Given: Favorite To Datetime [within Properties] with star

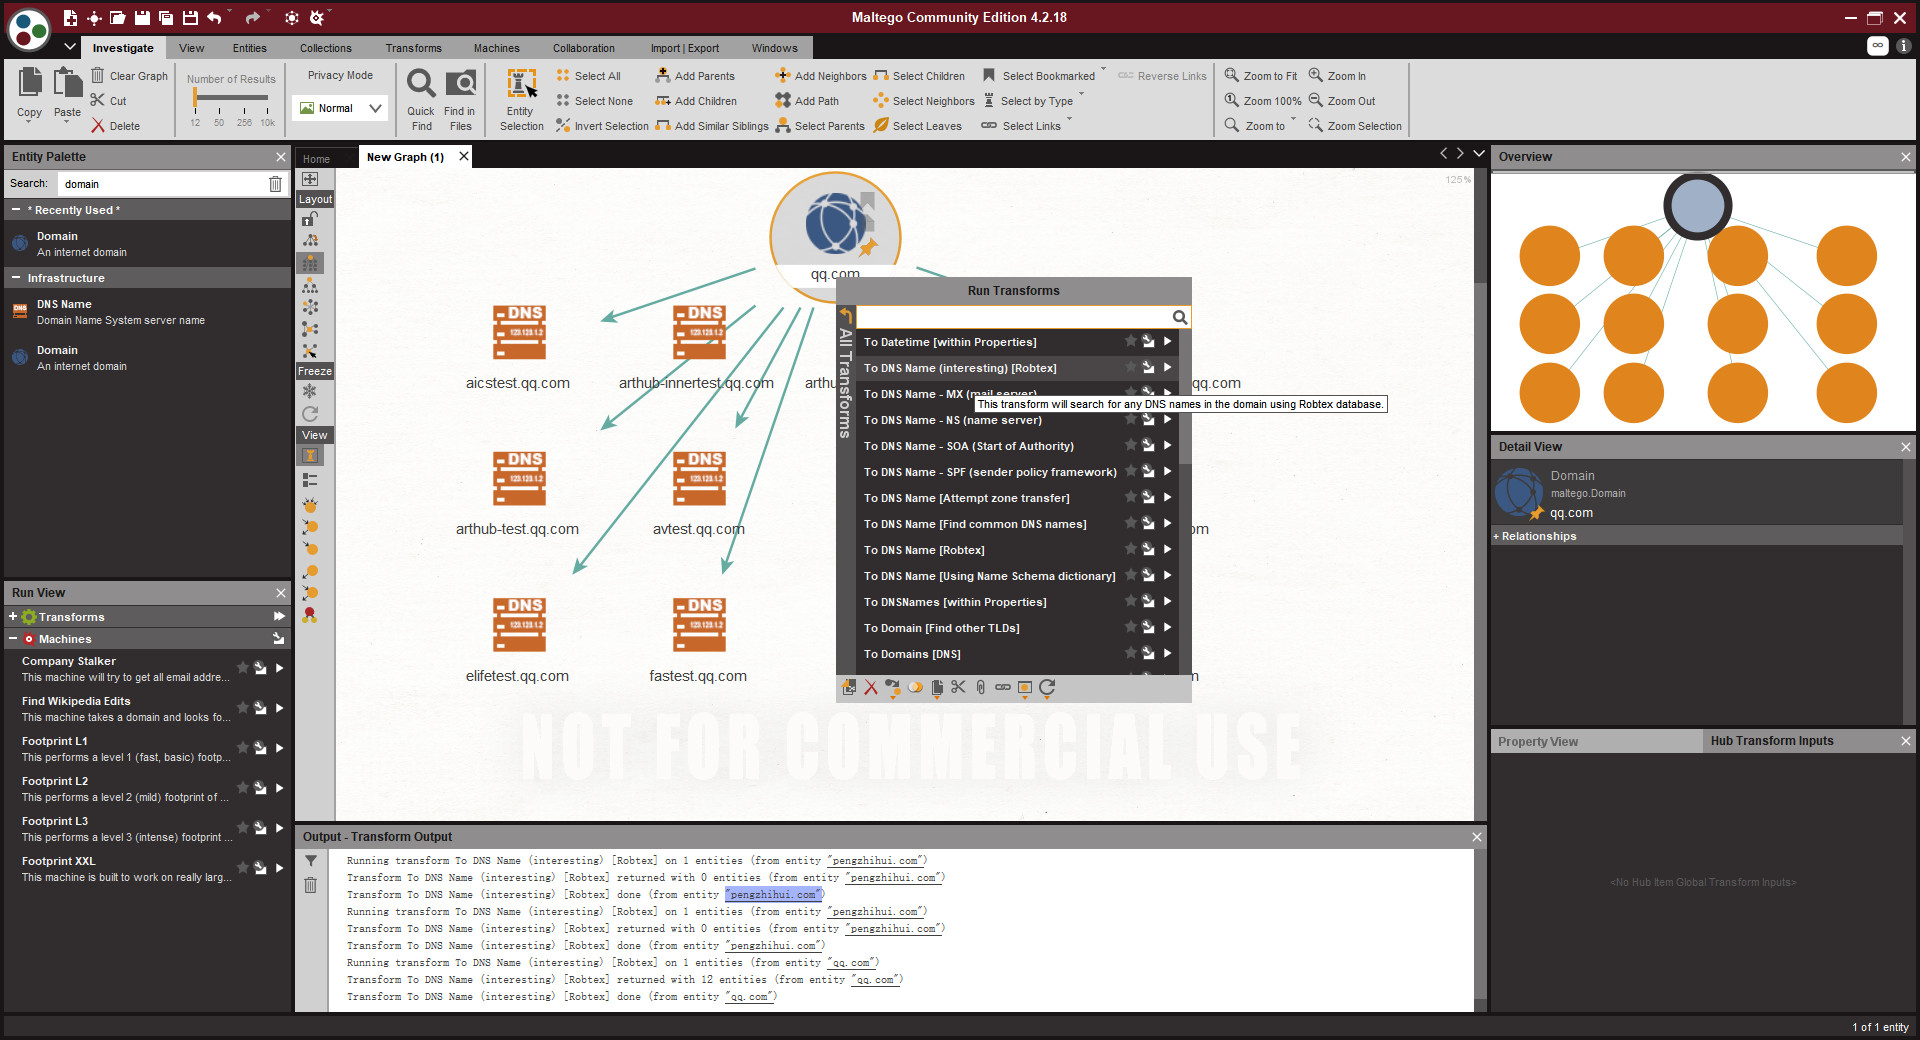Looking at the screenshot, I should (1131, 342).
